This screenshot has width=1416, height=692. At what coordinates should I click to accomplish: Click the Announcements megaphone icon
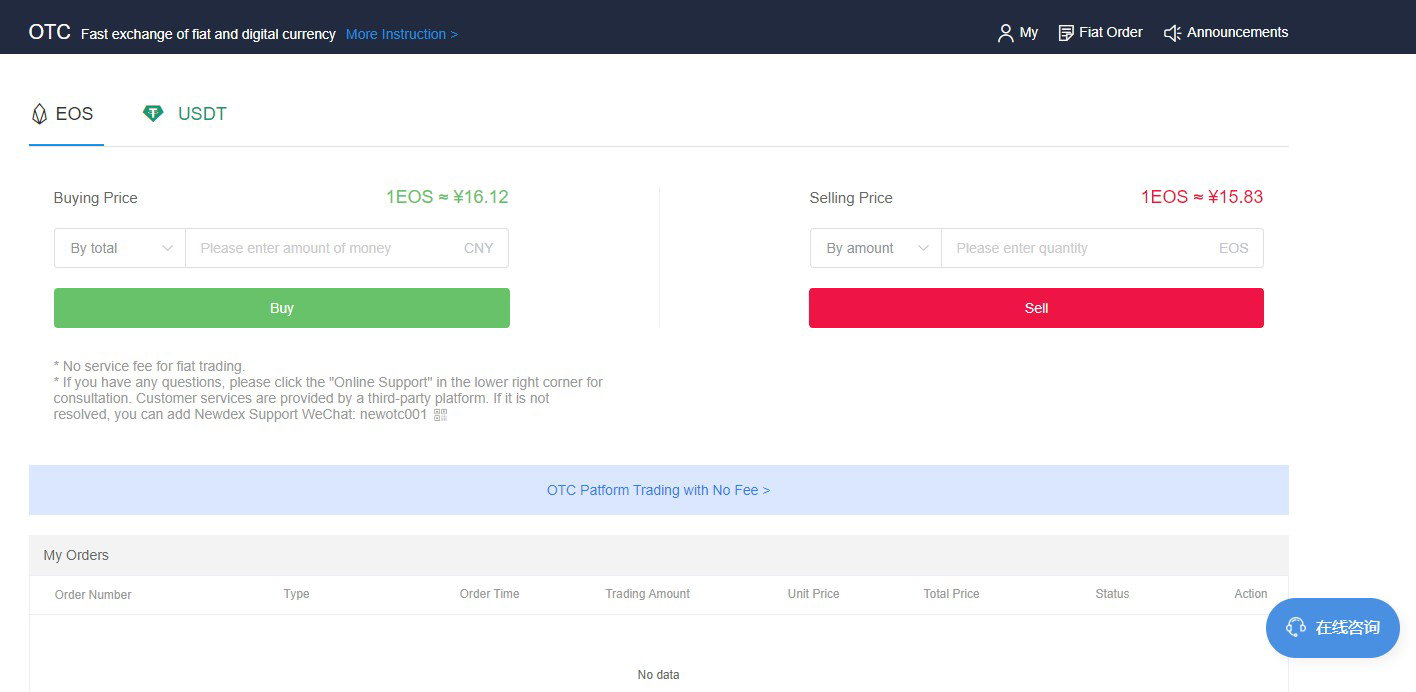[1173, 33]
